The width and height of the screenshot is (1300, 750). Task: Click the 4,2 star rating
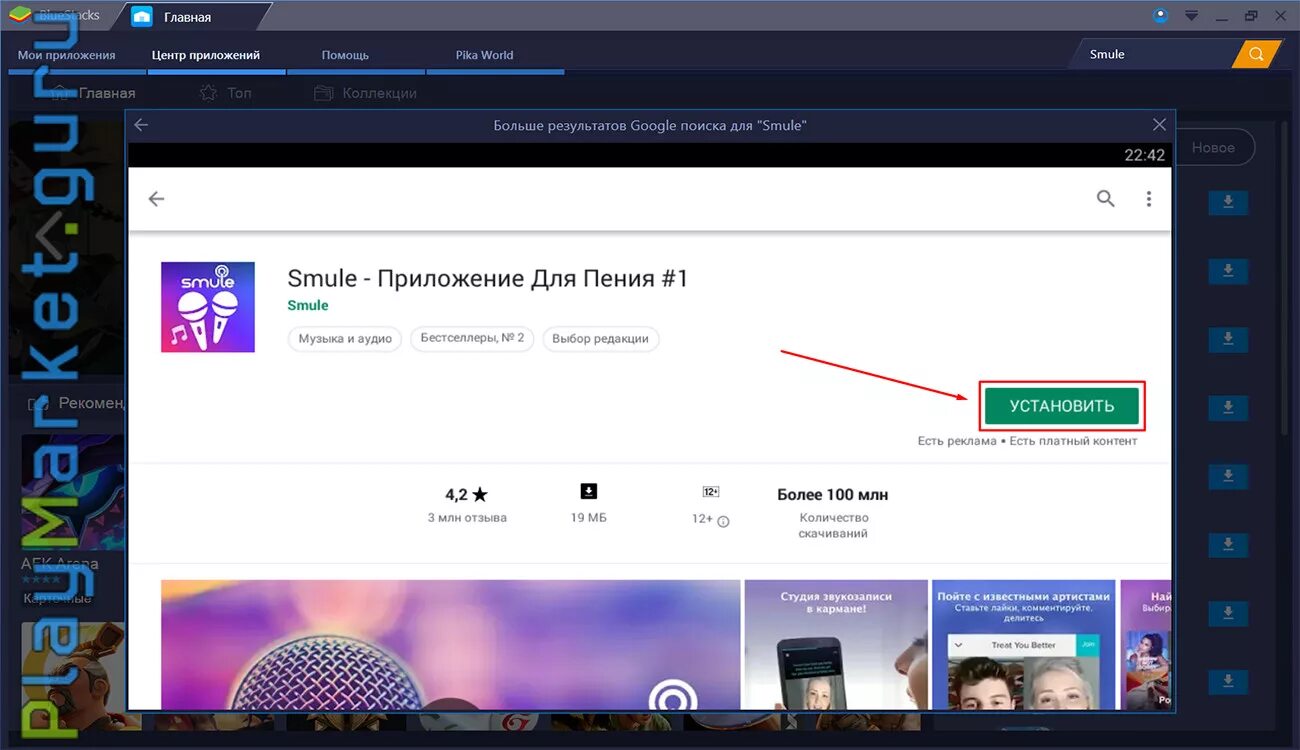click(466, 494)
